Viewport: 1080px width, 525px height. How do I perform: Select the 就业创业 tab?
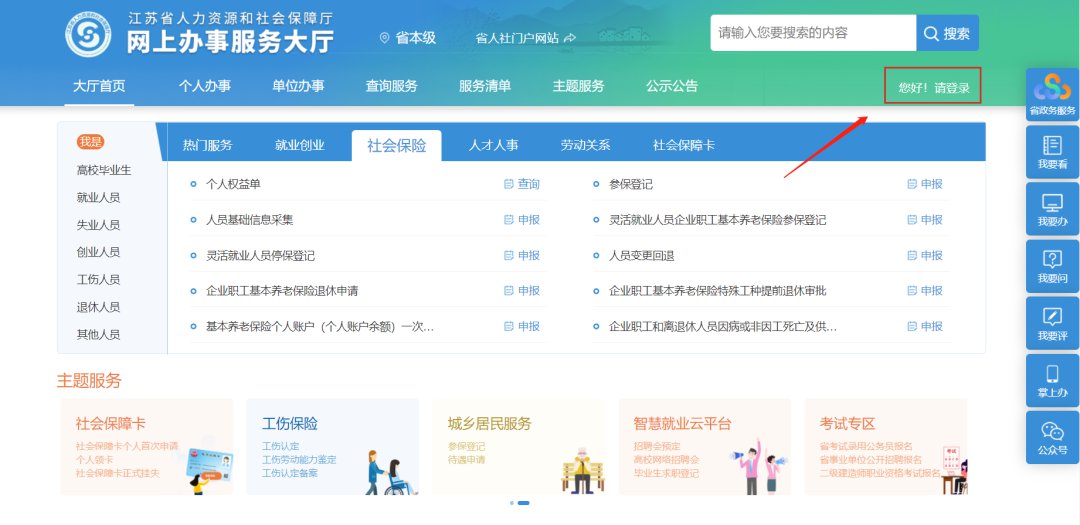[x=300, y=145]
